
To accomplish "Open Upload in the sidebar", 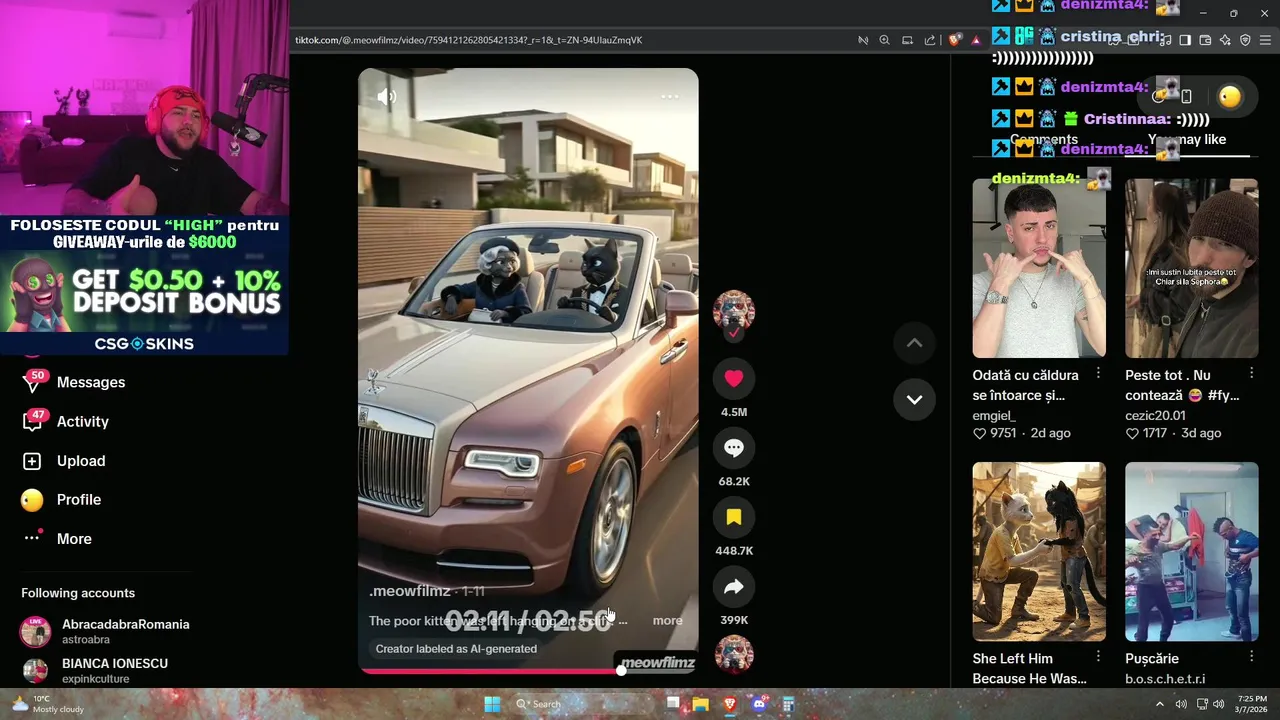I will (81, 461).
